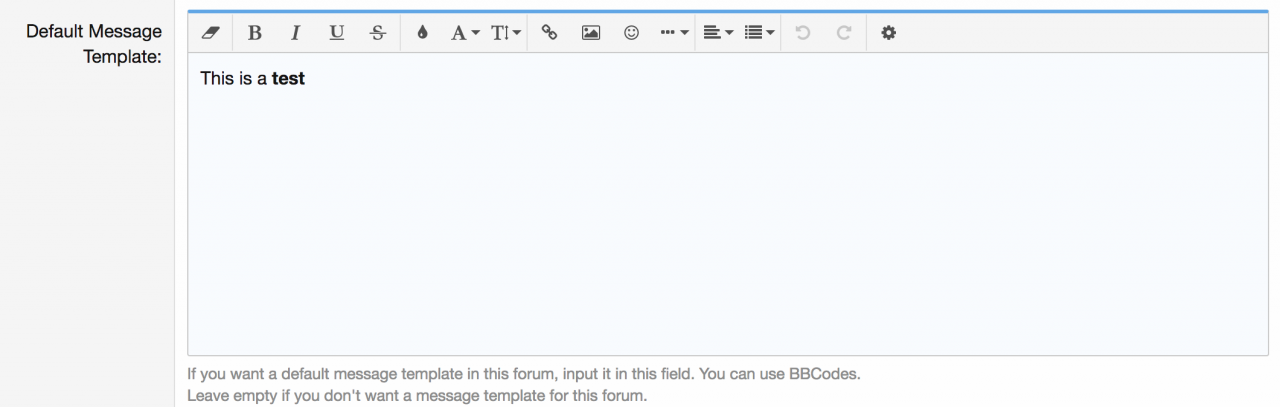Insert a link using chain icon

pyautogui.click(x=549, y=33)
